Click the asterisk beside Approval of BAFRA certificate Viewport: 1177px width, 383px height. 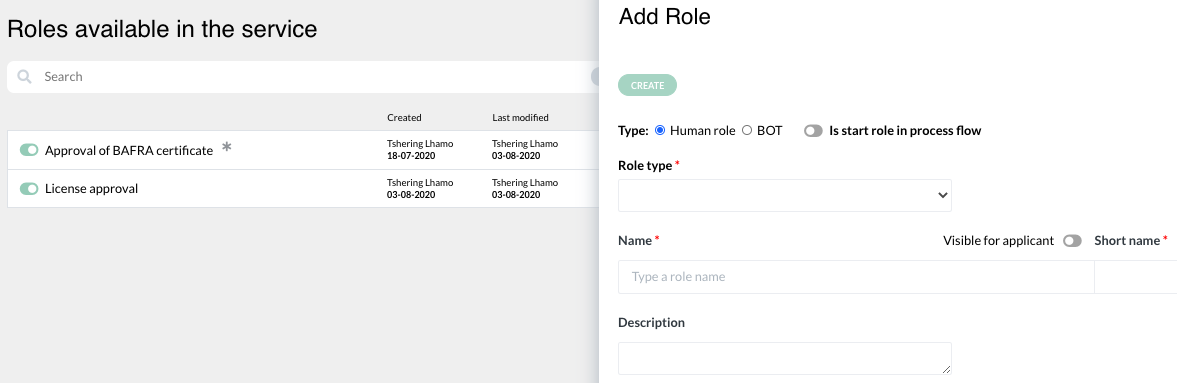pyautogui.click(x=227, y=147)
